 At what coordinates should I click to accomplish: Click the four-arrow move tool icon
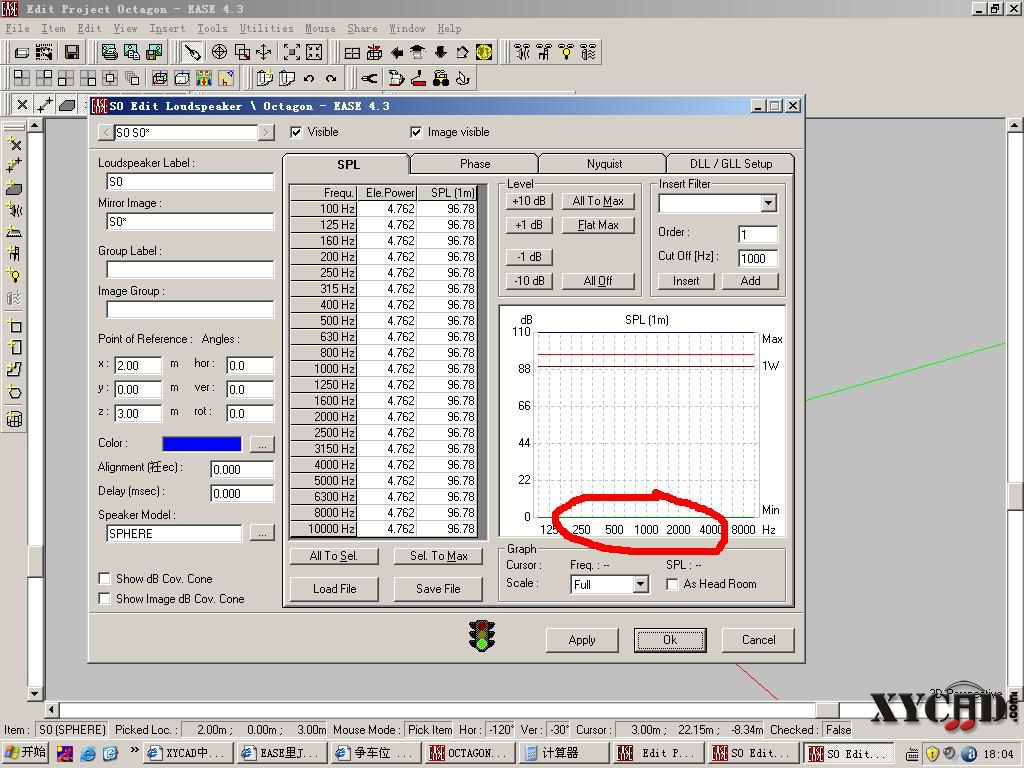point(264,52)
